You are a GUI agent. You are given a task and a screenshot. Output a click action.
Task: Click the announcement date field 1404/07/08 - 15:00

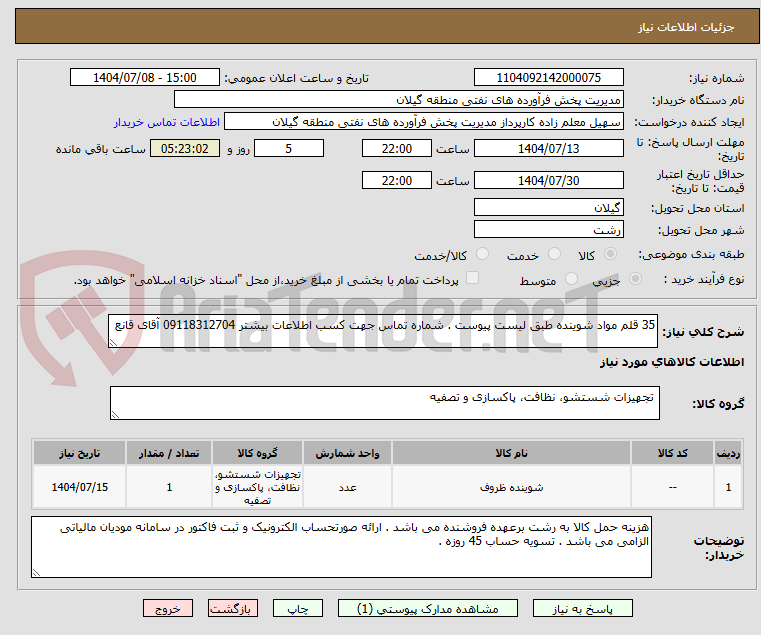145,78
